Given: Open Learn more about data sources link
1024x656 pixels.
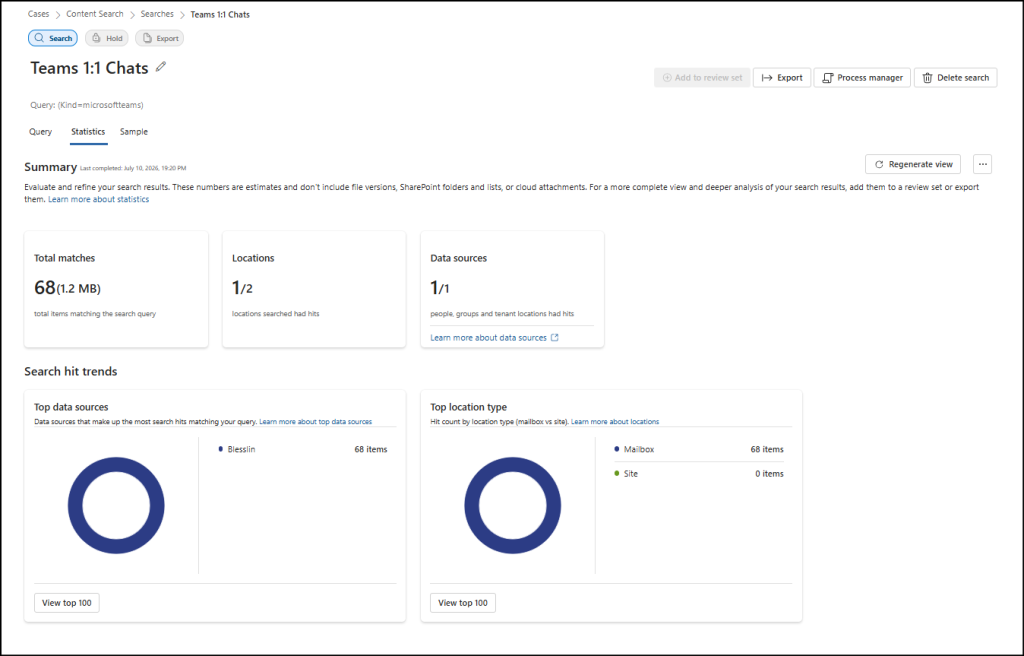Looking at the screenshot, I should [488, 338].
